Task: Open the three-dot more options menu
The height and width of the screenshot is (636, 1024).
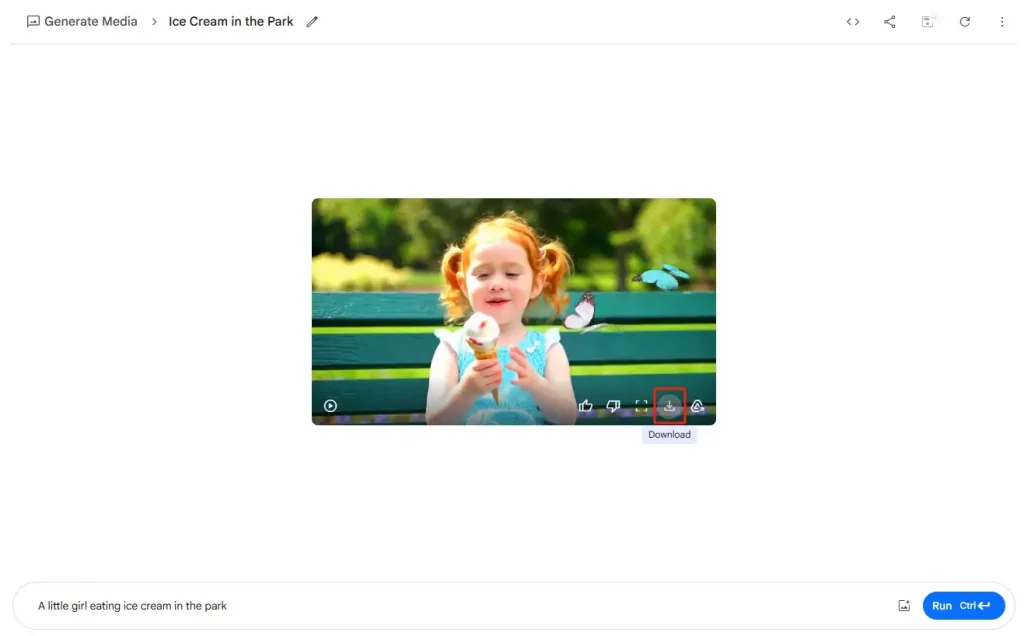Action: tap(1002, 22)
